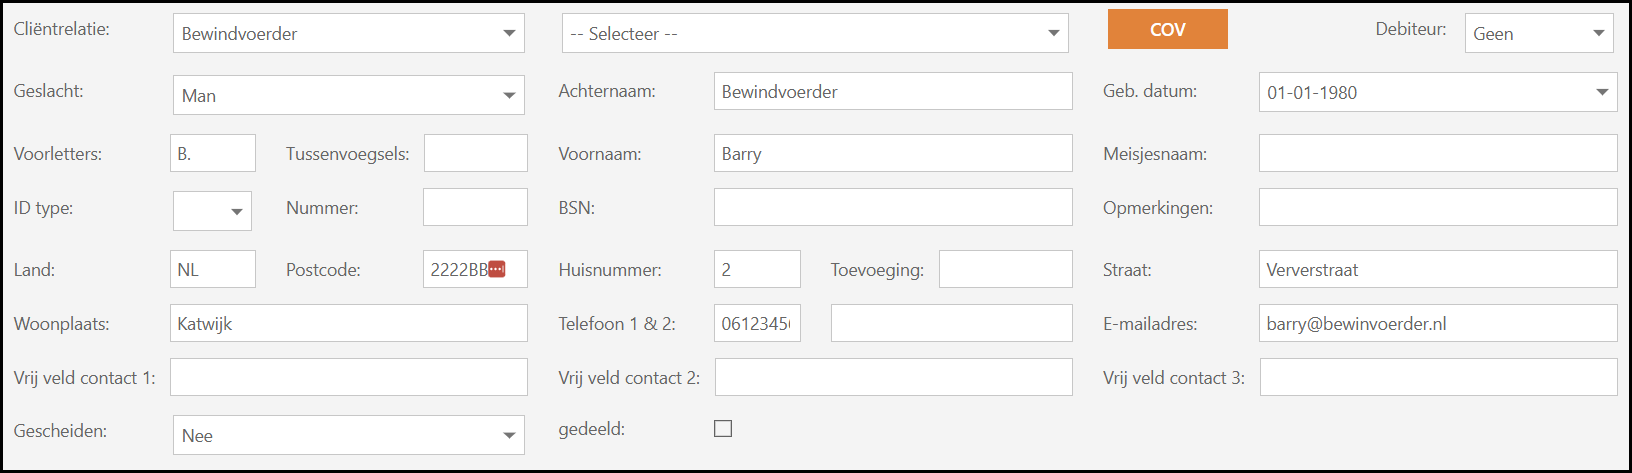Click the Achternaam input field
The width and height of the screenshot is (1632, 473).
tap(892, 92)
